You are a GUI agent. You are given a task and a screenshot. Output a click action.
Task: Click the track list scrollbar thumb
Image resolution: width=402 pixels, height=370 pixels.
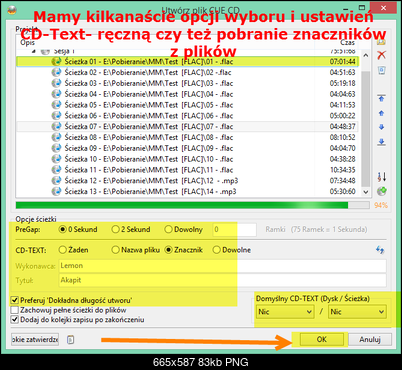366,128
